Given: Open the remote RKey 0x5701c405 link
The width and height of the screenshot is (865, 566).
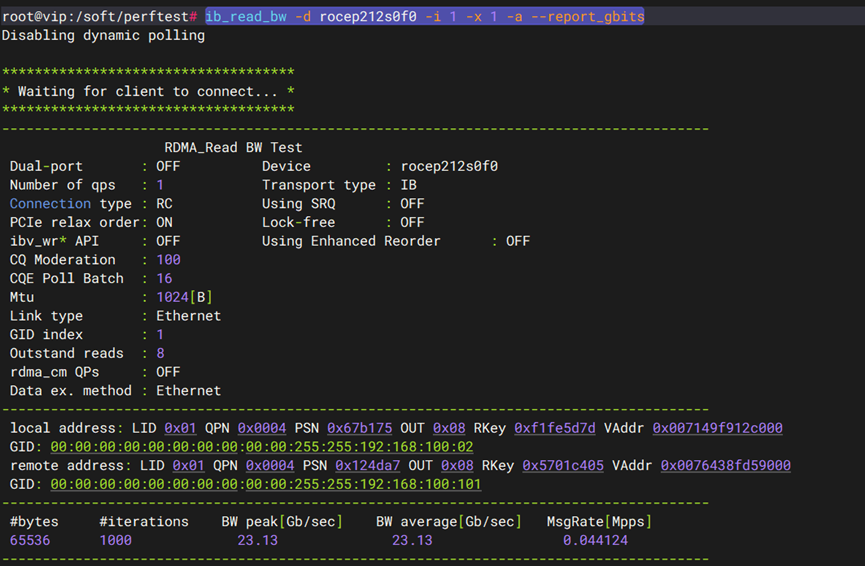Looking at the screenshot, I should 562,466.
